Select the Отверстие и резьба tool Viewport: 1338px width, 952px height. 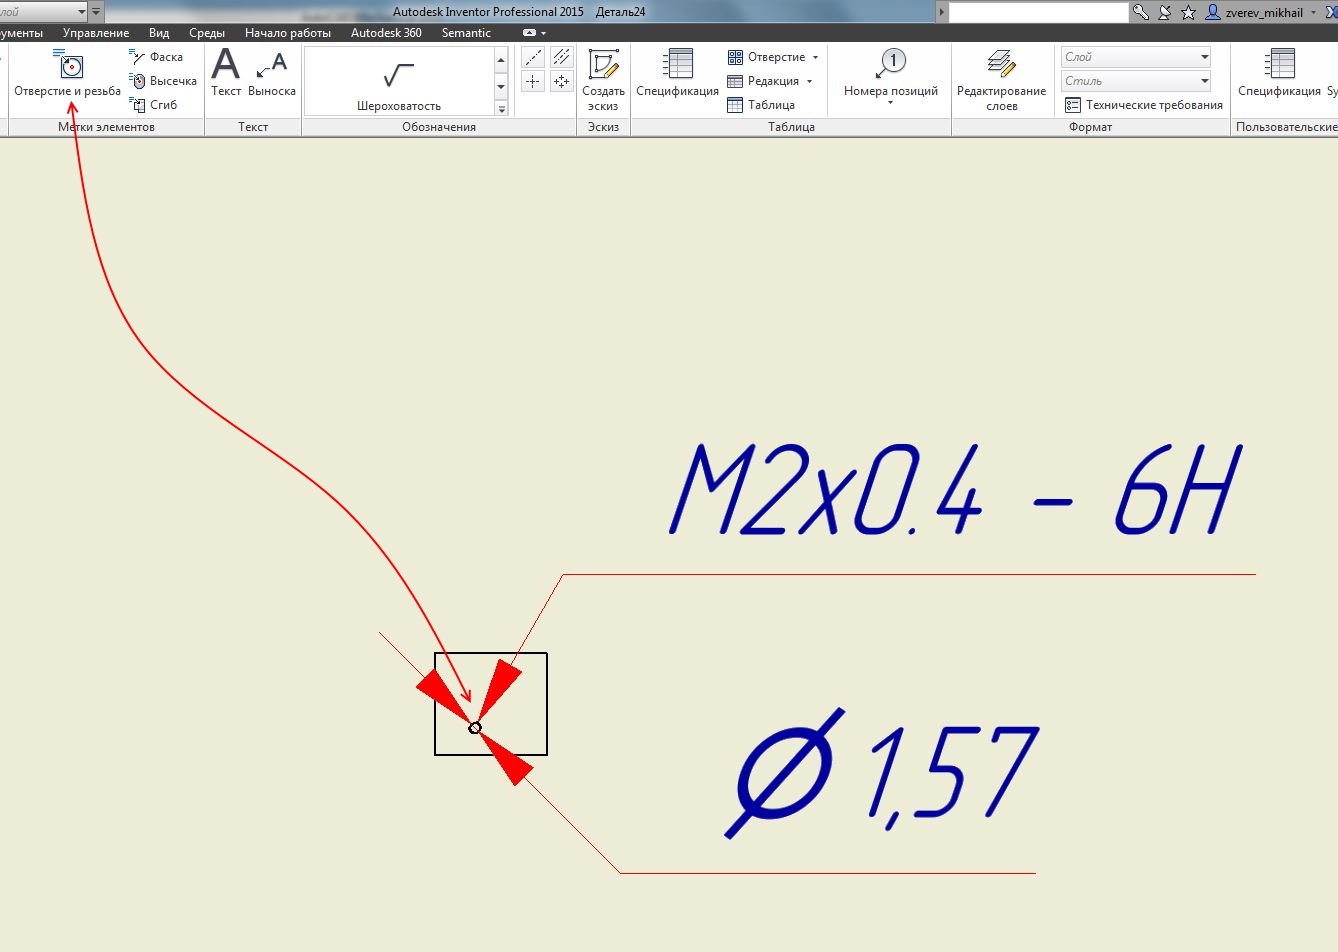point(67,74)
